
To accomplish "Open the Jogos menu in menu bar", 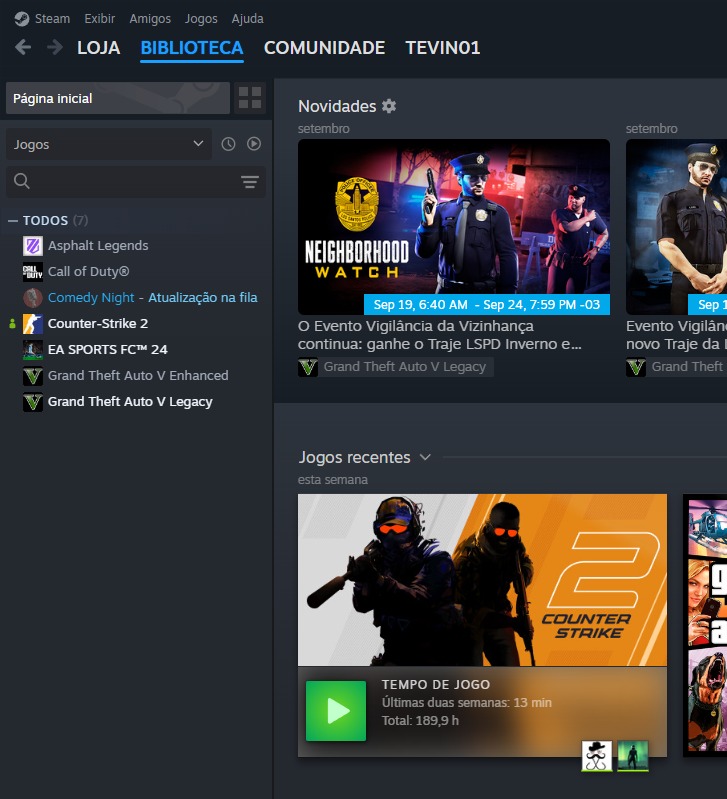I will 201,19.
